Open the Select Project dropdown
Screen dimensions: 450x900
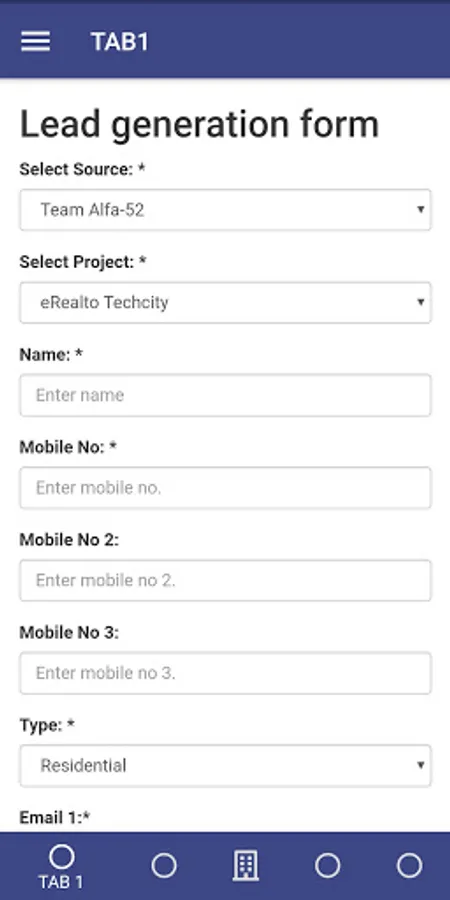point(225,302)
